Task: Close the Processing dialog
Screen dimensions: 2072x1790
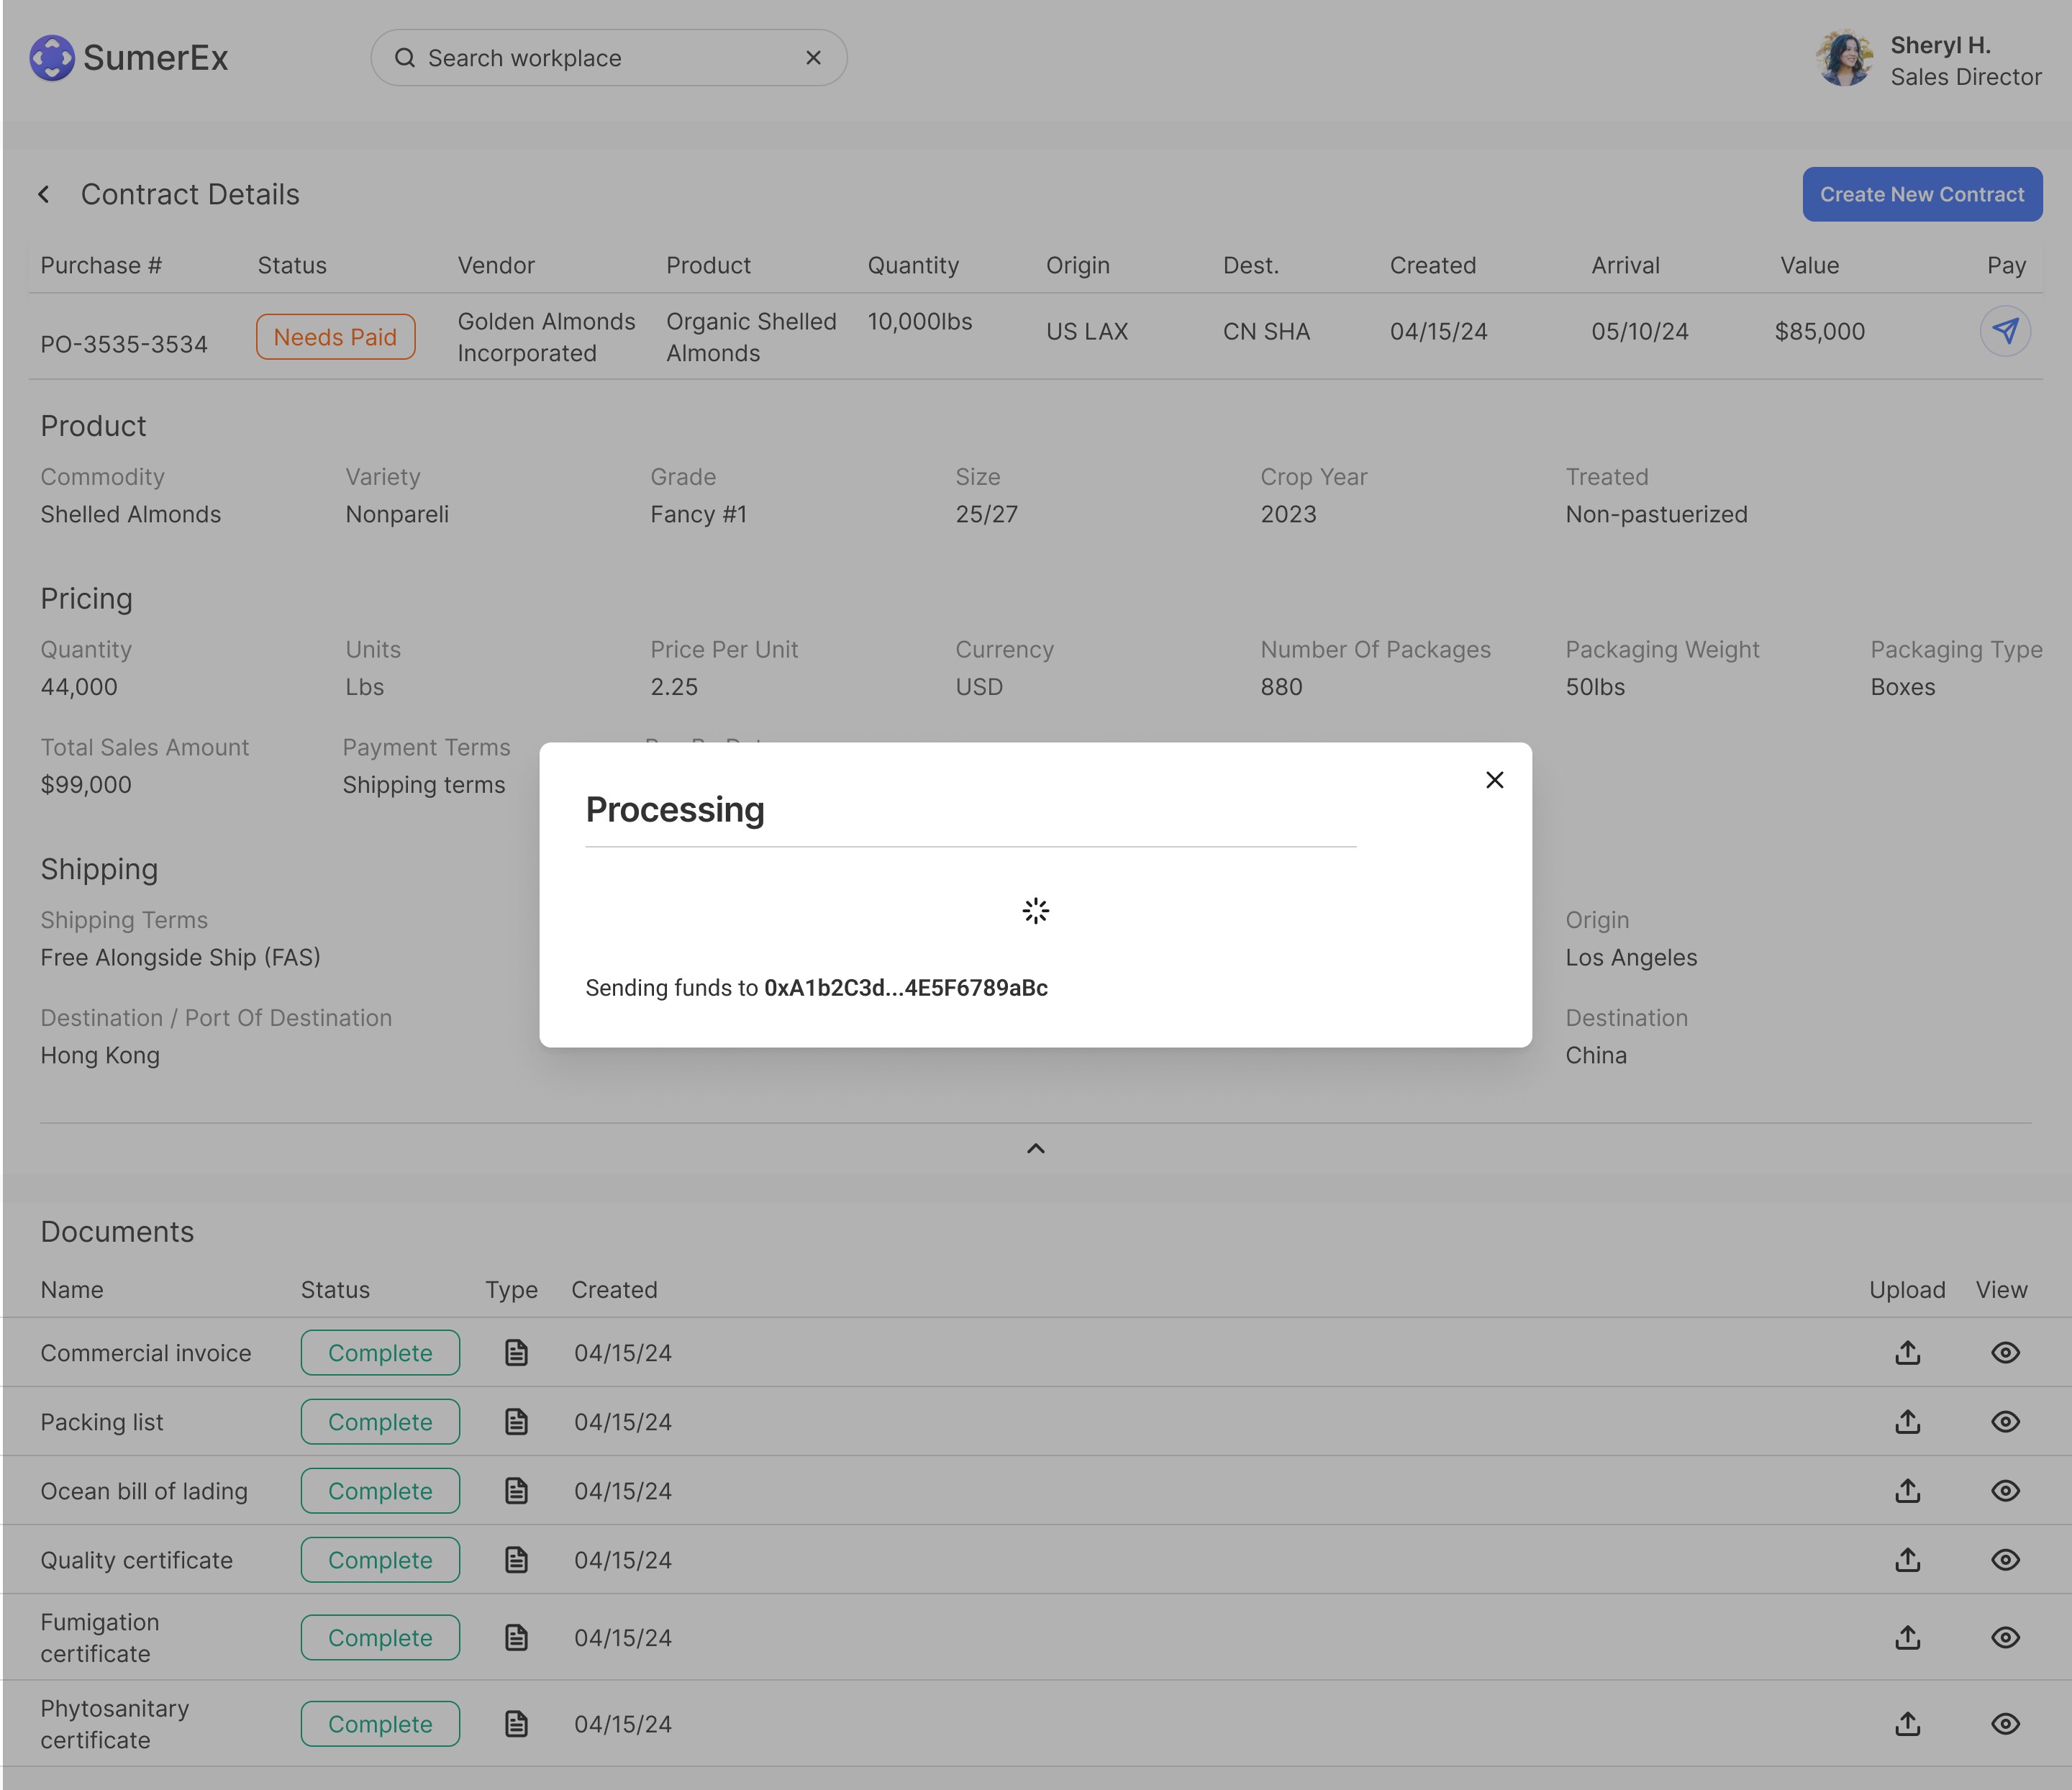Action: 1494,780
